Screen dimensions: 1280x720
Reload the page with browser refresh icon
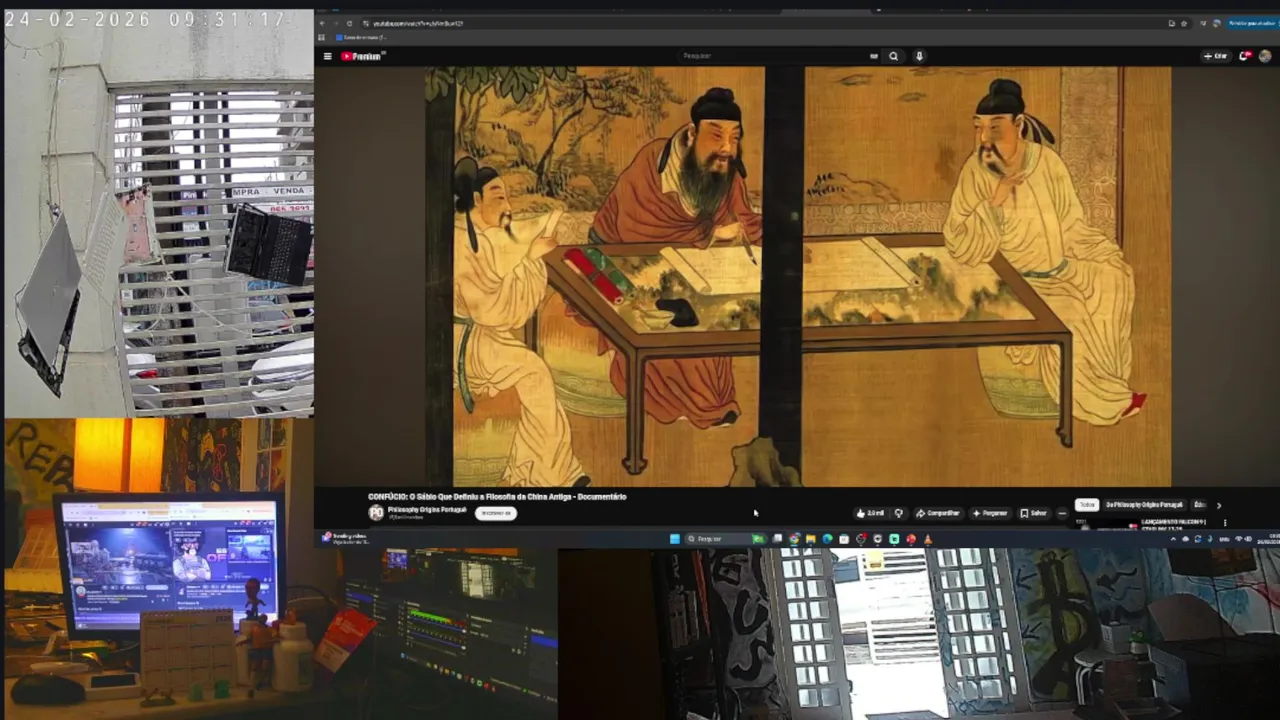click(349, 23)
